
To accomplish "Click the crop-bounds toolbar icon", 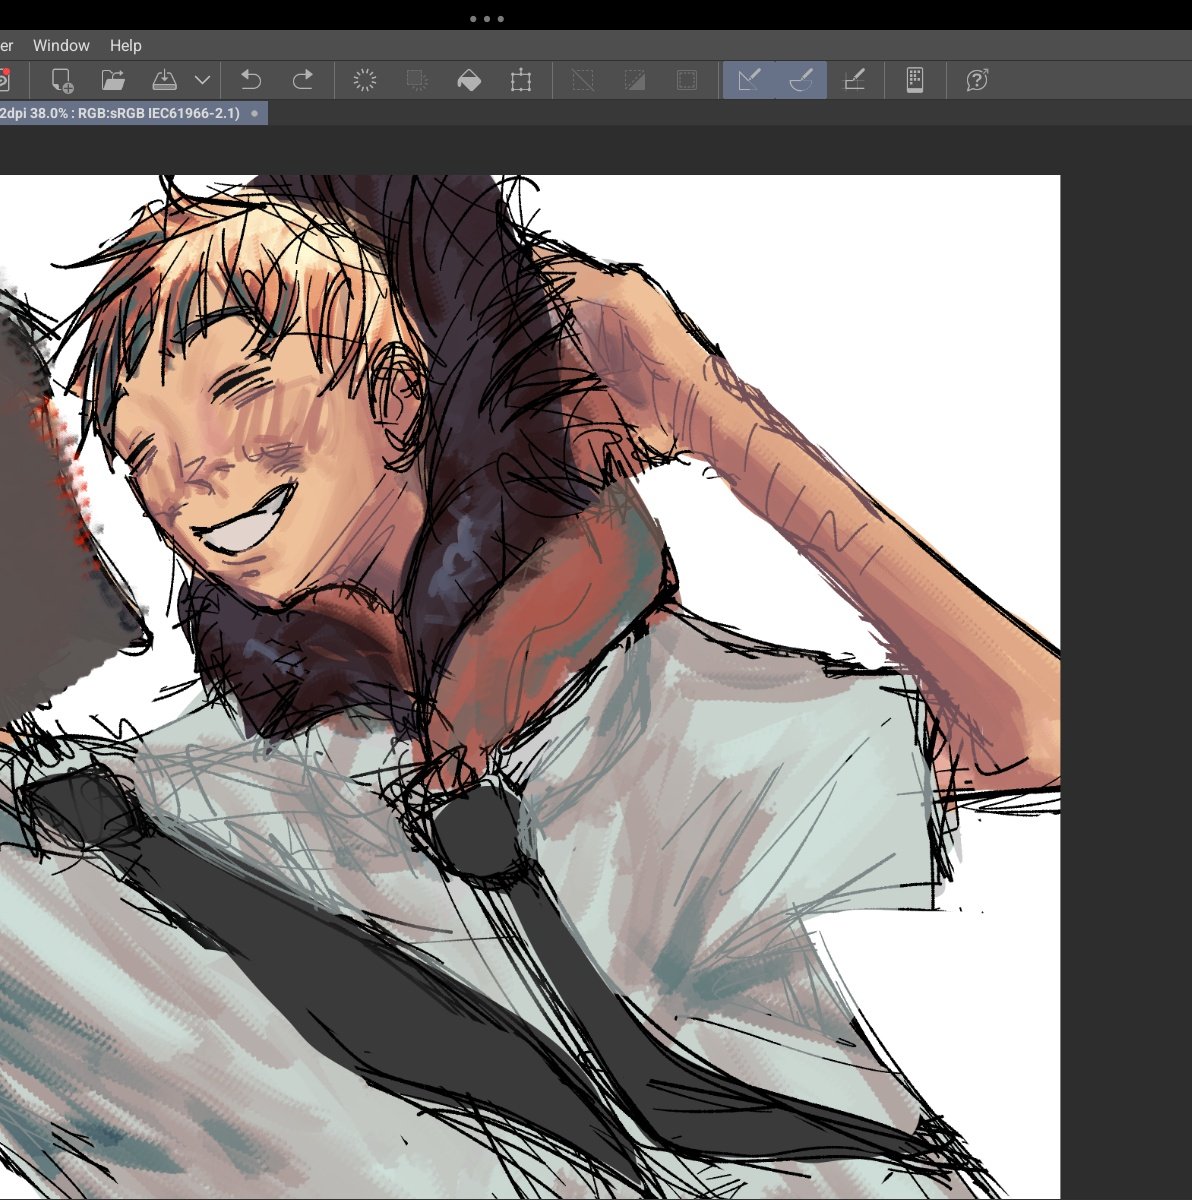I will coord(521,80).
